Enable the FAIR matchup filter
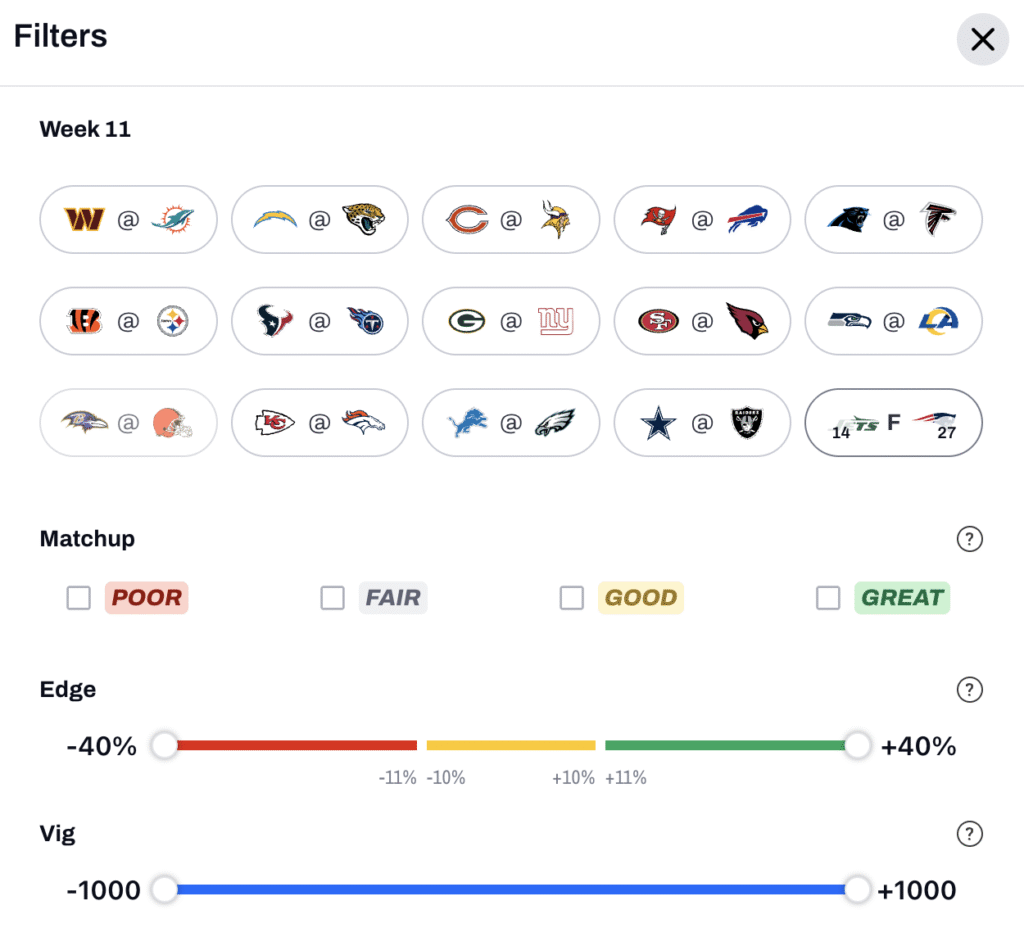The image size is (1024, 937). 332,598
